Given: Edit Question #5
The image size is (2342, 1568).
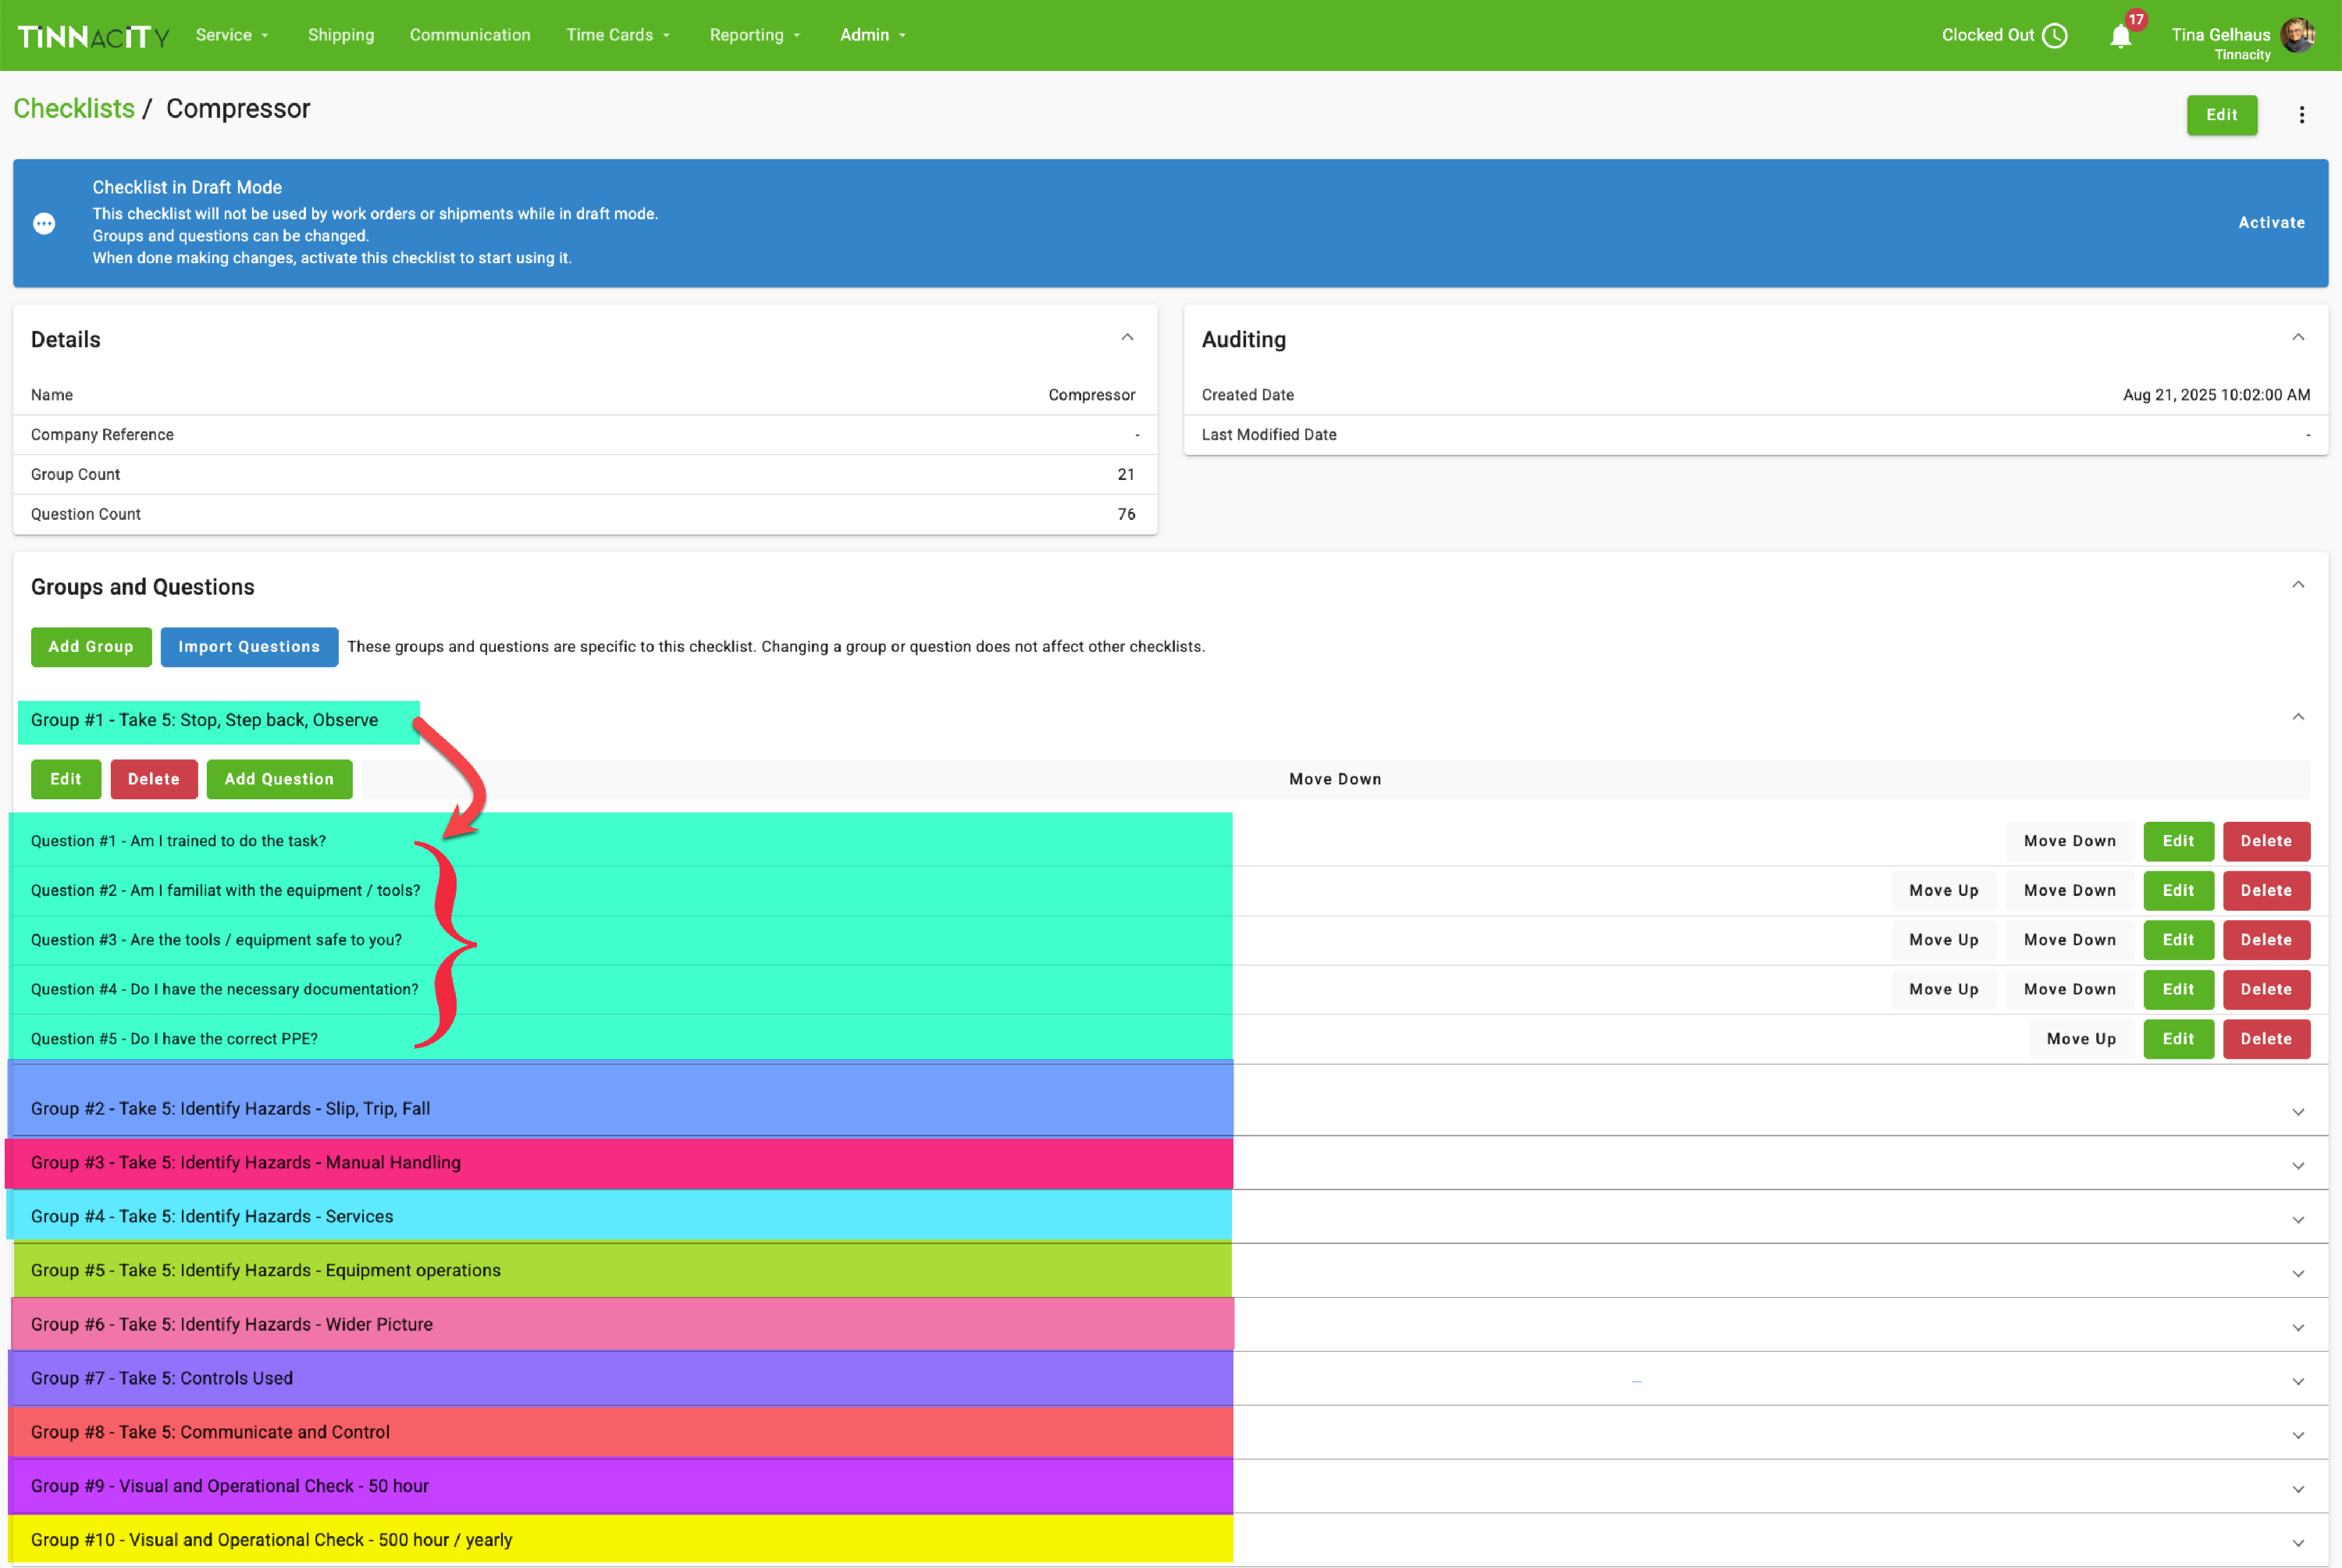Looking at the screenshot, I should pyautogui.click(x=2178, y=1039).
